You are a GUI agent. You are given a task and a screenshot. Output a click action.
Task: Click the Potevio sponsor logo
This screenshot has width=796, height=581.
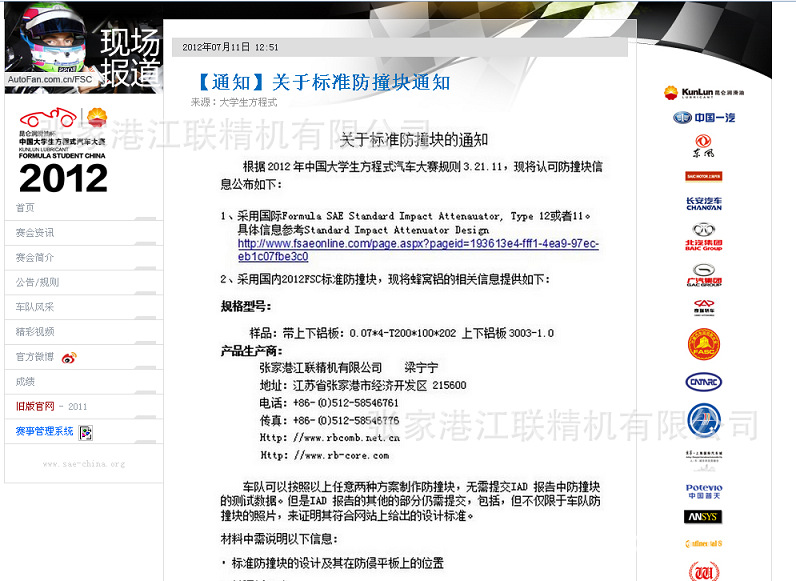[x=704, y=490]
